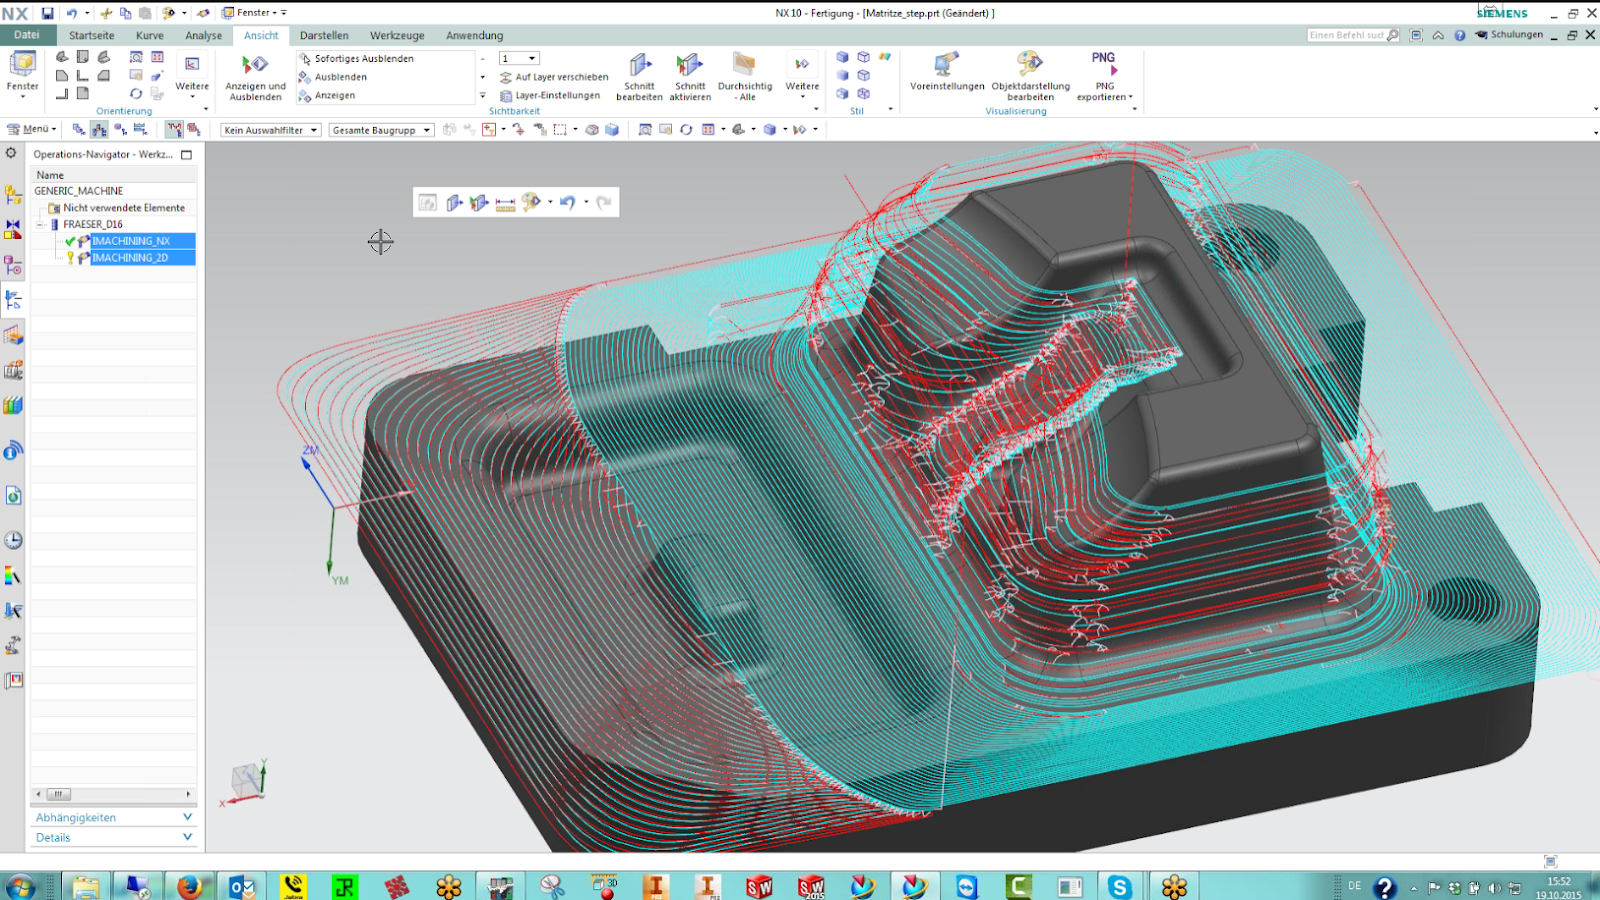Click the Durchsichtig - Alle icon
This screenshot has height=900, width=1600.
click(x=744, y=66)
